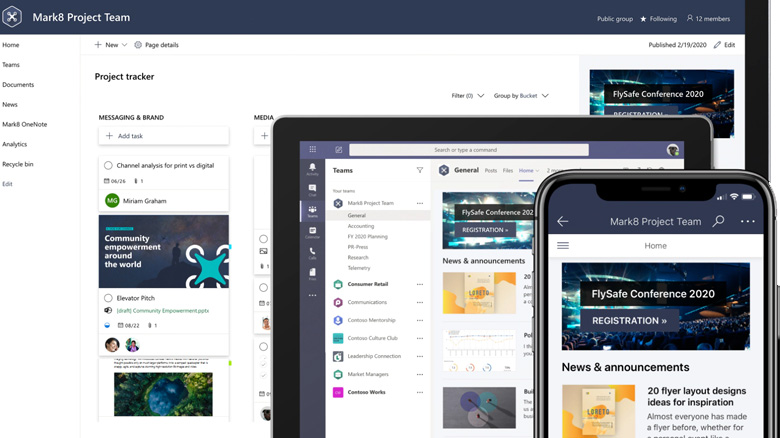Open Calendar in the Teams rail
The image size is (780, 438).
[312, 232]
